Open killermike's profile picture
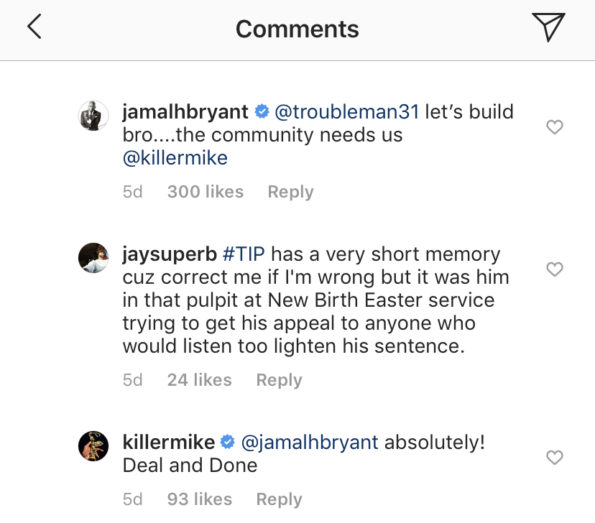Image resolution: width=595 pixels, height=523 pixels. click(93, 446)
